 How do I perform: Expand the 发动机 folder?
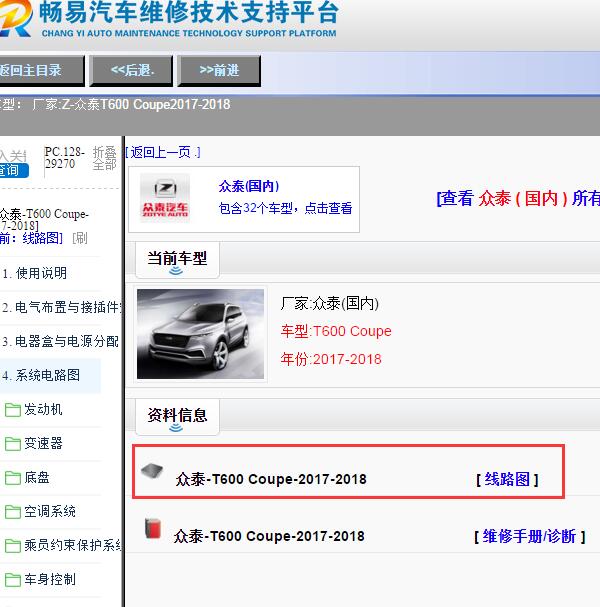point(34,410)
